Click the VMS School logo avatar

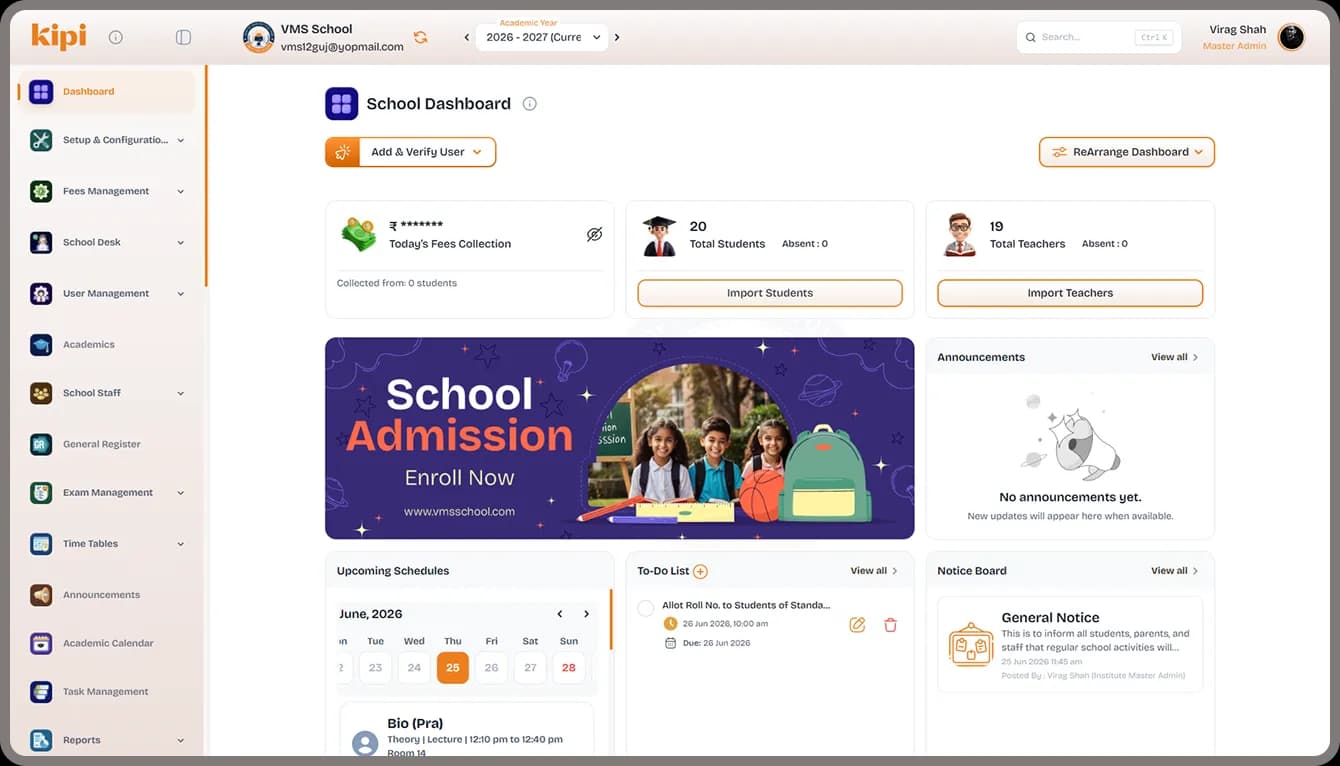click(259, 38)
